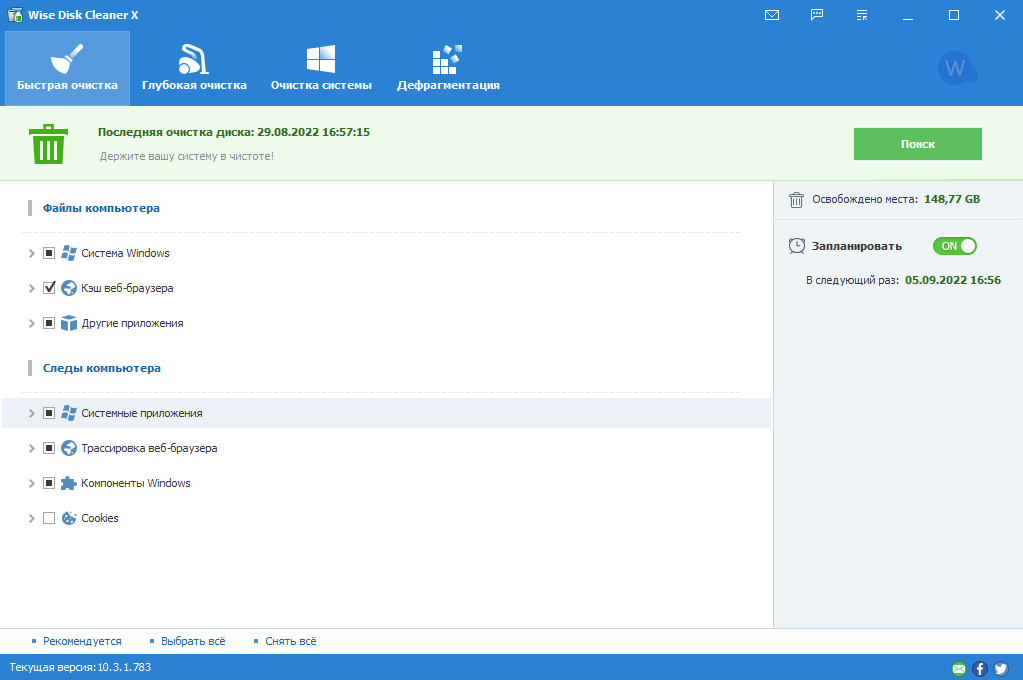The height and width of the screenshot is (680, 1023).
Task: Click the Последняя очистка диска date text
Action: point(234,132)
